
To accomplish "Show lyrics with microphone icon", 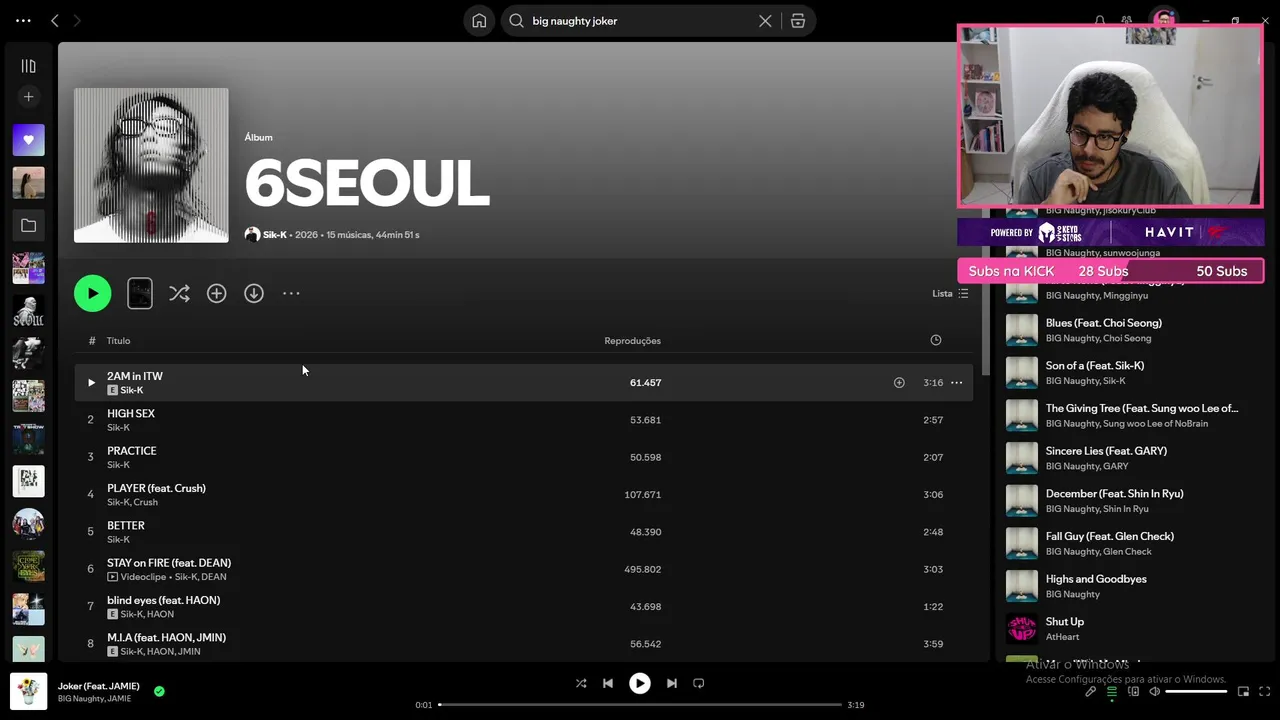I will (x=1091, y=691).
